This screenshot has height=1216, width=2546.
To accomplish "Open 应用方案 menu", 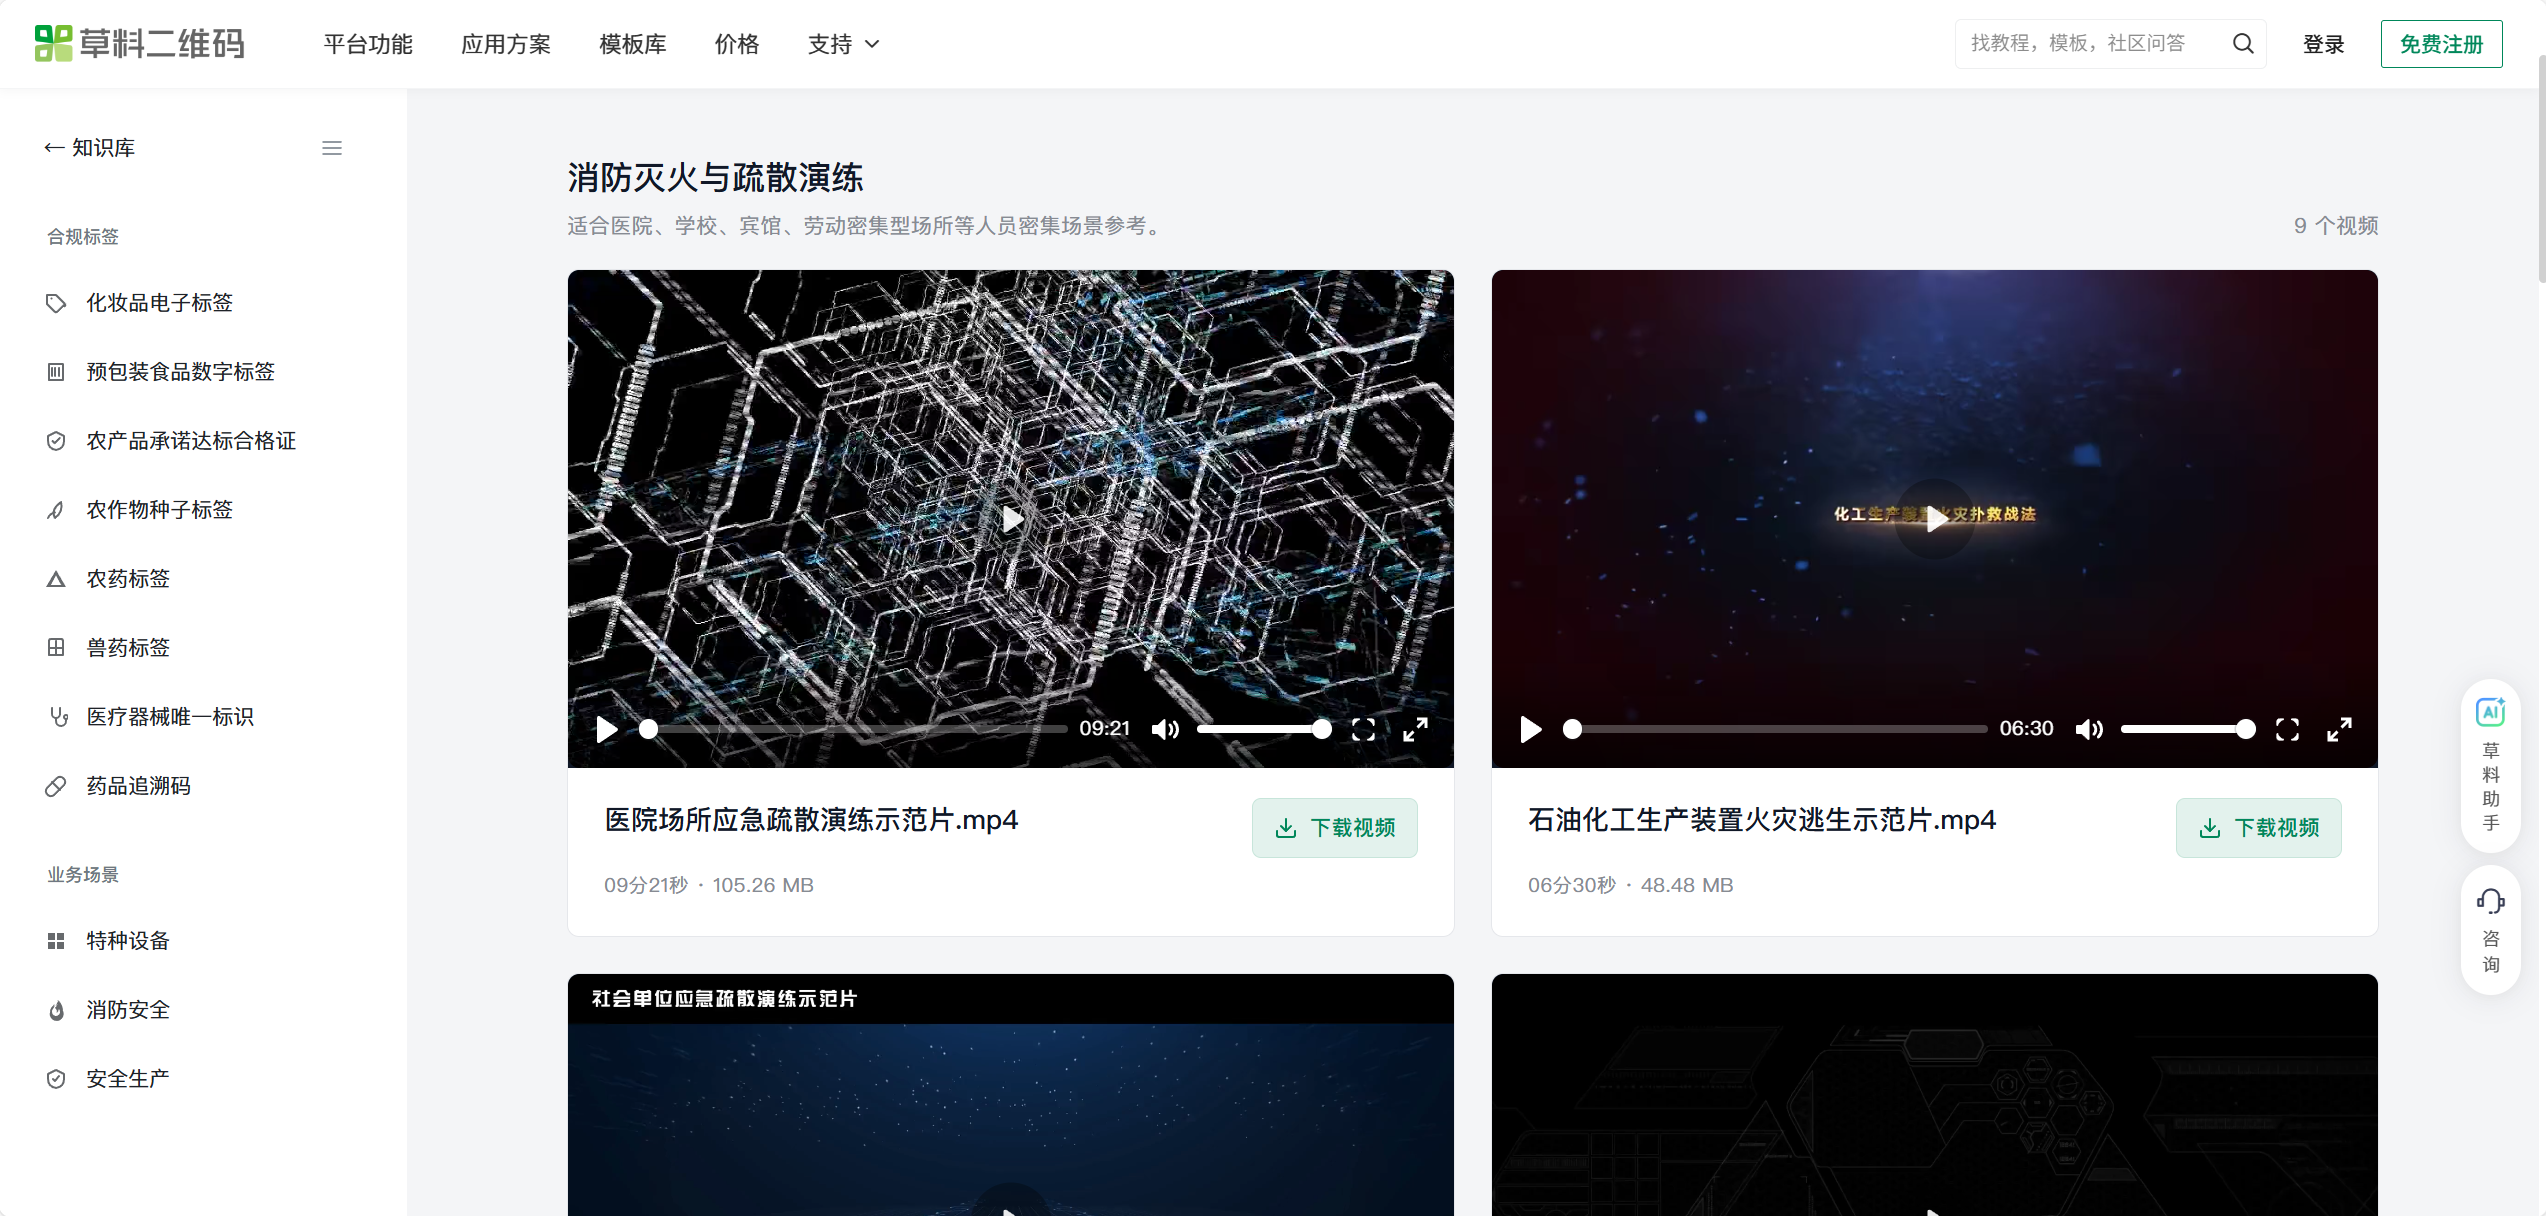I will (506, 44).
